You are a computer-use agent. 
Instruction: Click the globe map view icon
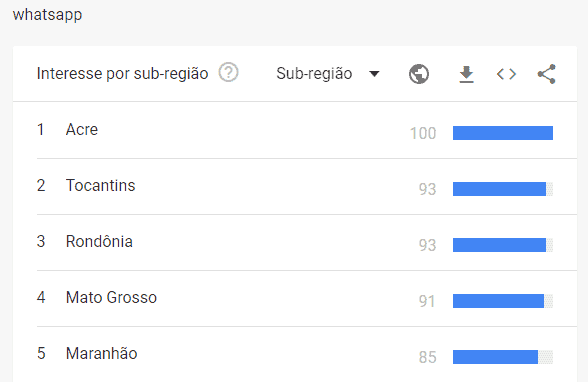[x=419, y=74]
